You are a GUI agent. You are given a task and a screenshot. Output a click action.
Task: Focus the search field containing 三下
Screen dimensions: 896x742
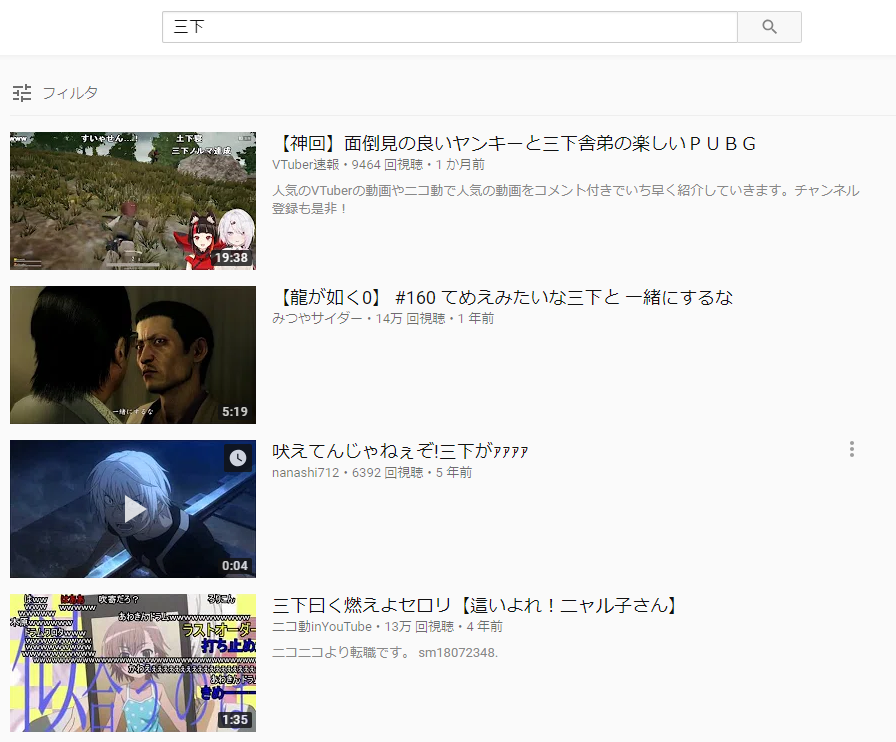(x=450, y=27)
